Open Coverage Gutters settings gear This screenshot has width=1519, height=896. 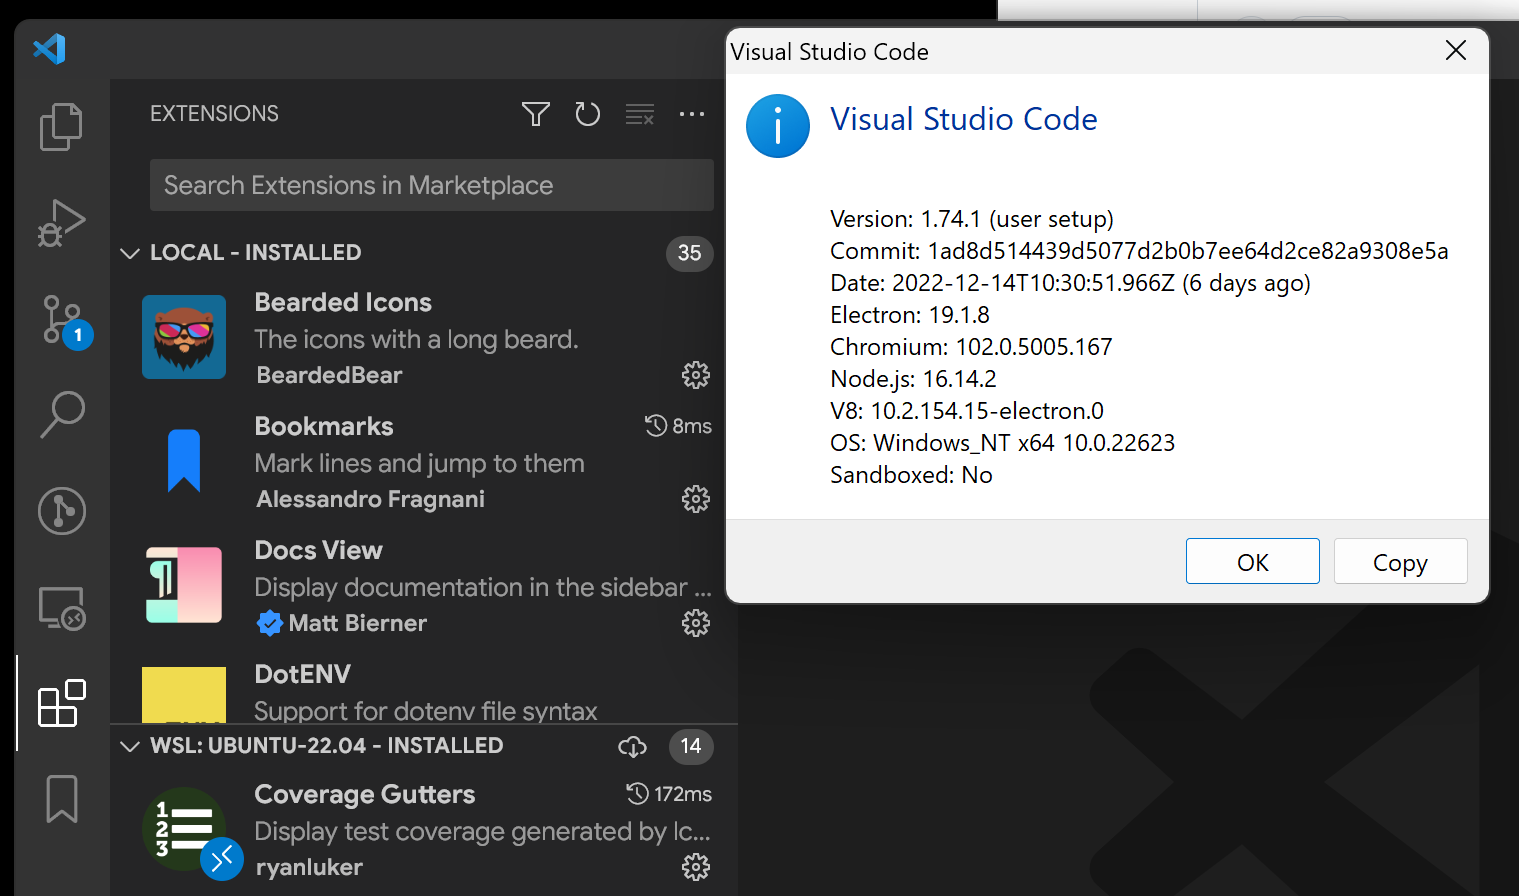695,868
